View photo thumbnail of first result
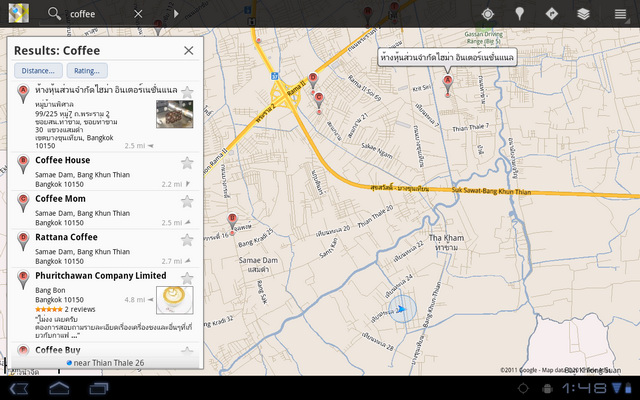Screen dimensions: 640x400 (x=175, y=114)
